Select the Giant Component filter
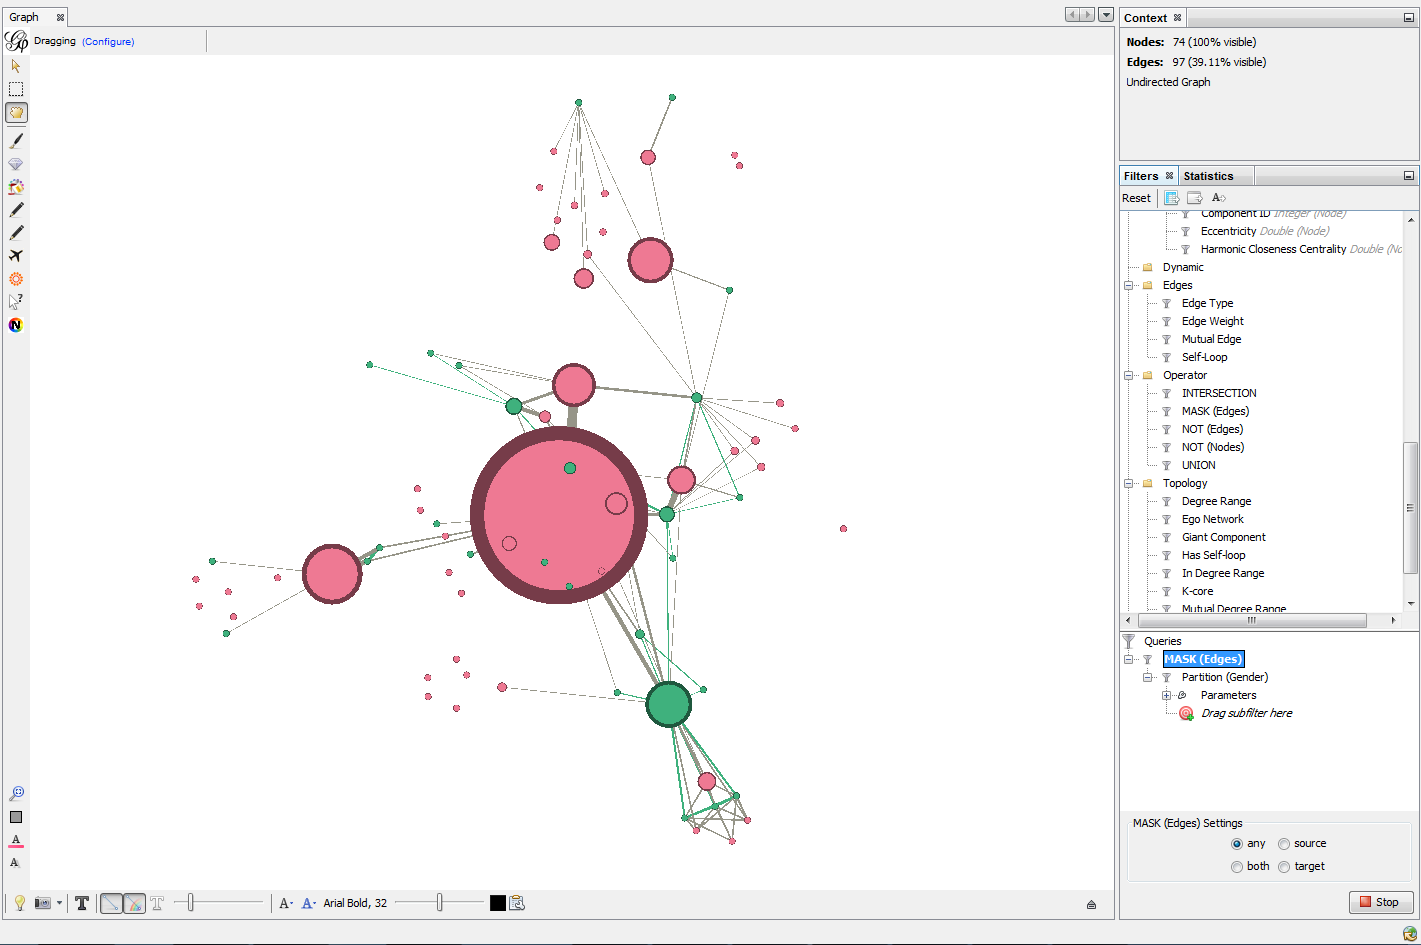Viewport: 1421px width, 945px height. 1223,537
